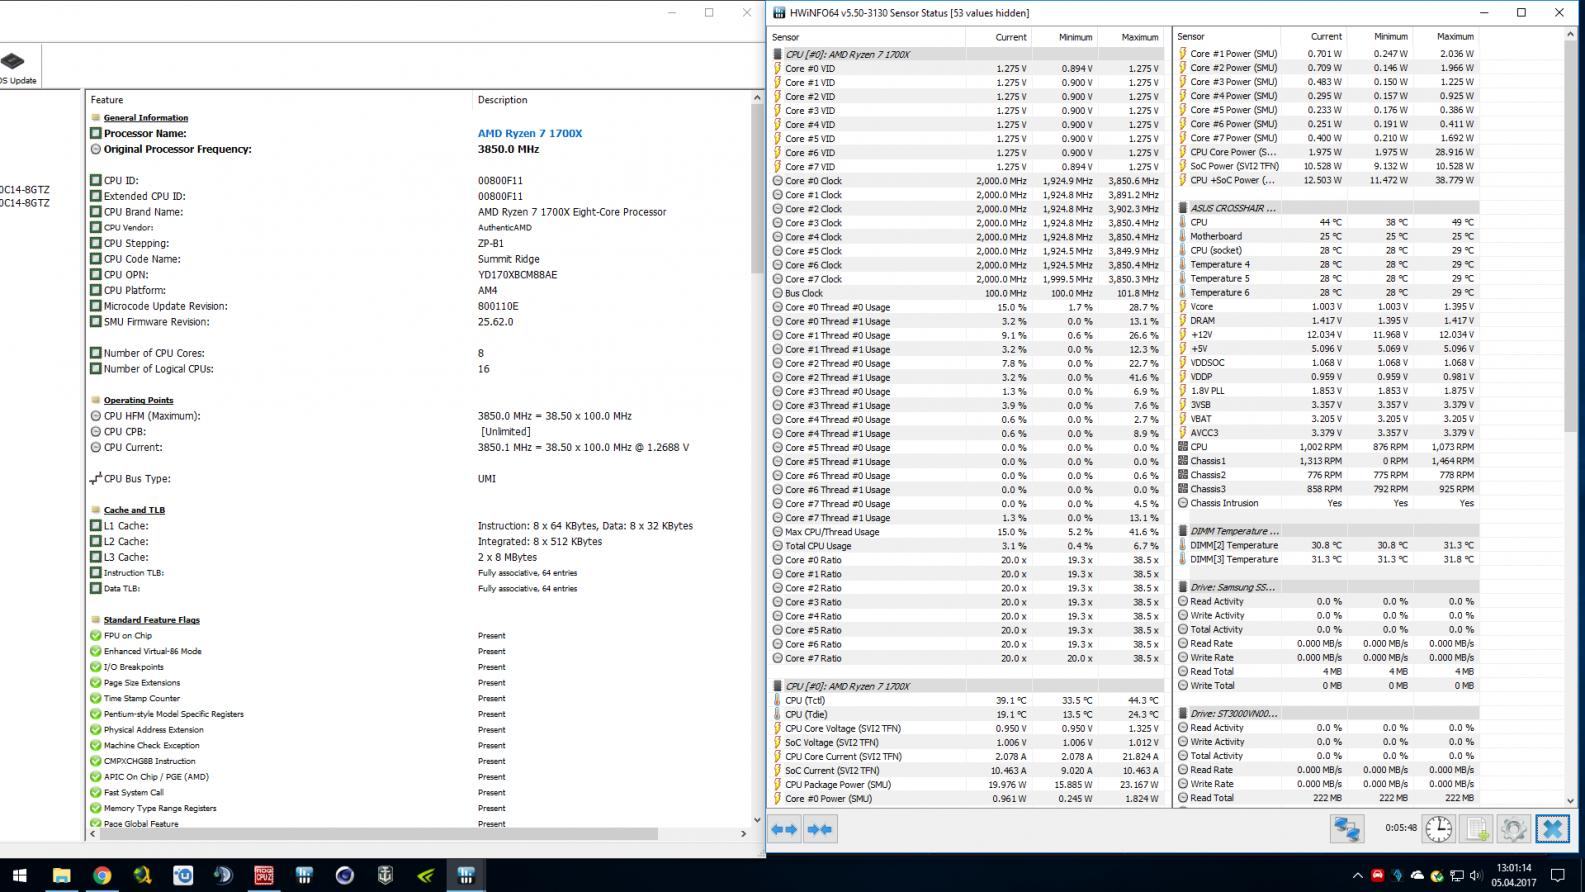Select the Cache and TLB section heading

134,510
